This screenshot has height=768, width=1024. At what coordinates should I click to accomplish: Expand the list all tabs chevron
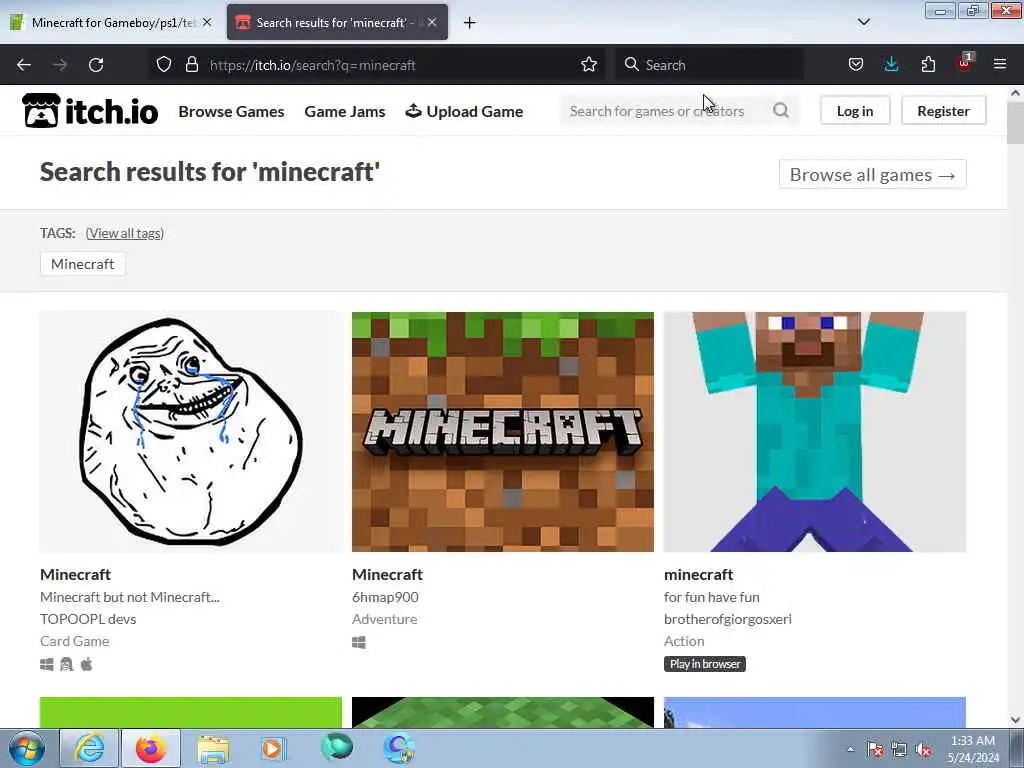pyautogui.click(x=864, y=22)
